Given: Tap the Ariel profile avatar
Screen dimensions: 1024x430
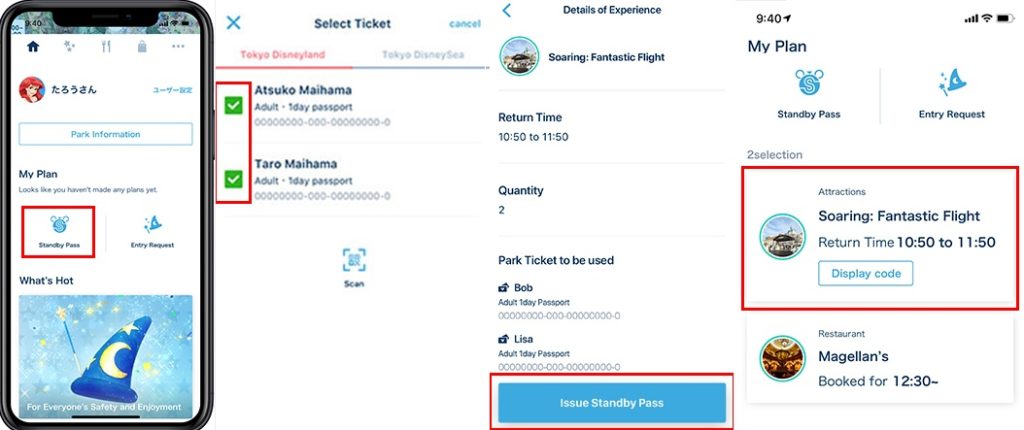Looking at the screenshot, I should 32,90.
